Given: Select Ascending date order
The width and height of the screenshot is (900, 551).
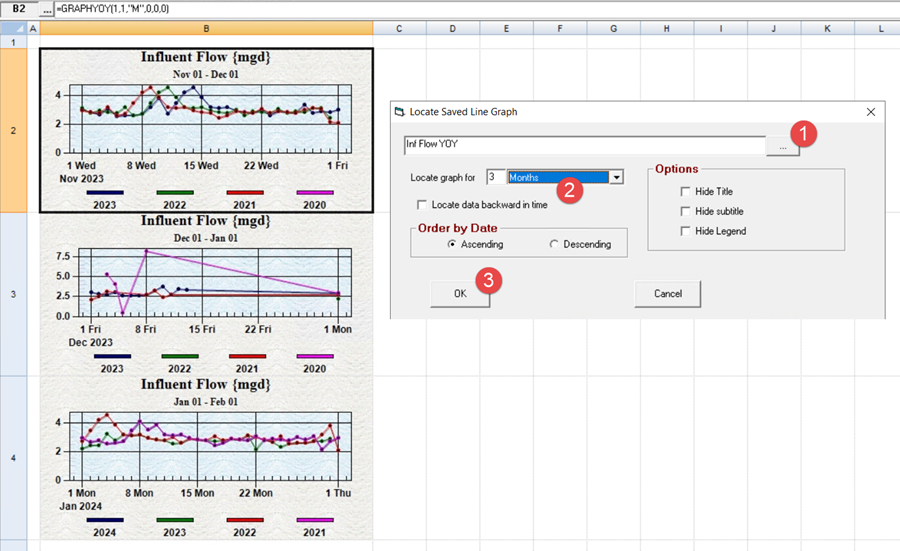Looking at the screenshot, I should click(x=453, y=244).
